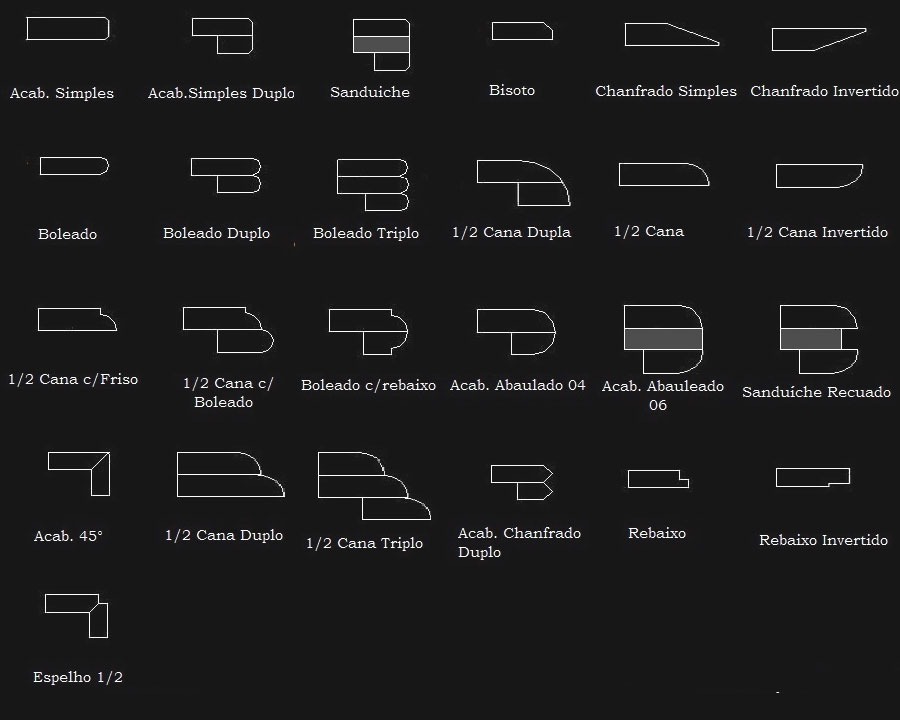Click the 'Boleado' single caption text
The image size is (900, 720).
tap(67, 234)
